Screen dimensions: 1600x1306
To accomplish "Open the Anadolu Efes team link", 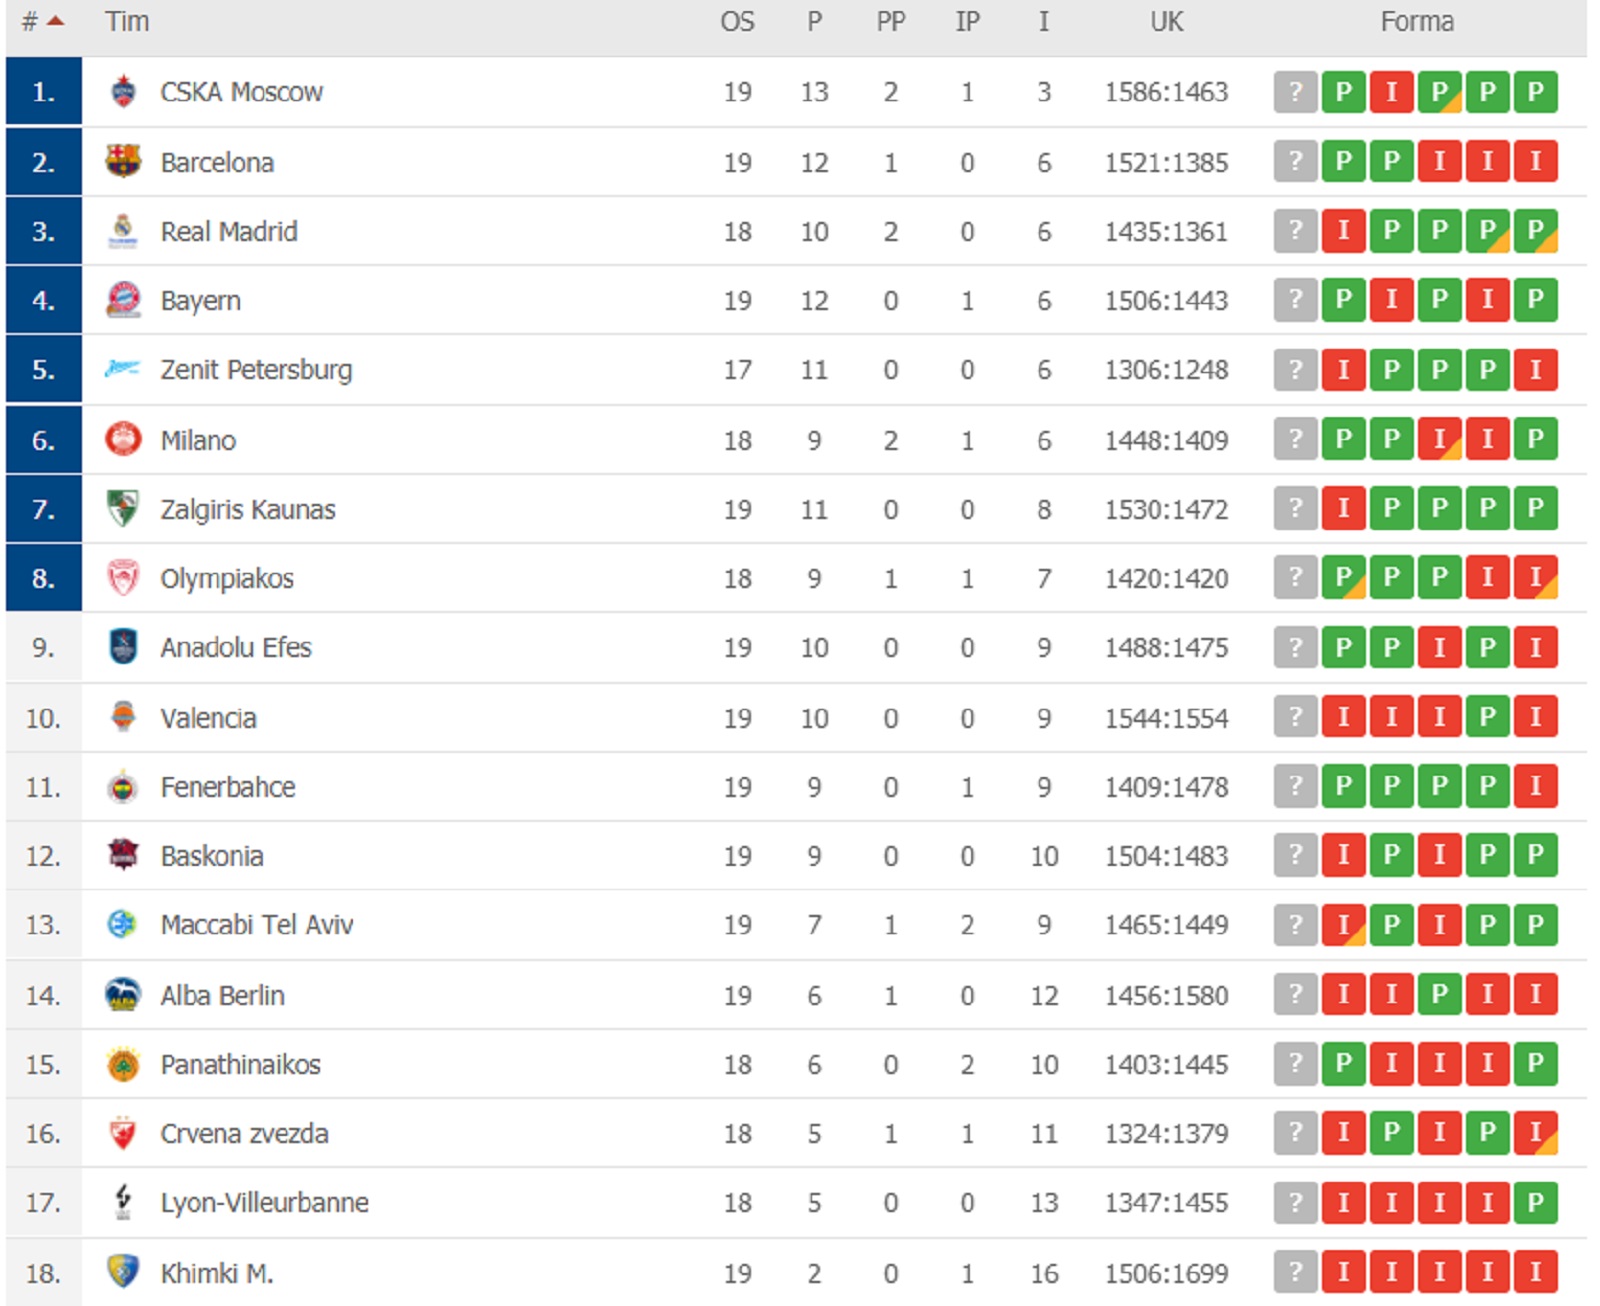I will [236, 648].
